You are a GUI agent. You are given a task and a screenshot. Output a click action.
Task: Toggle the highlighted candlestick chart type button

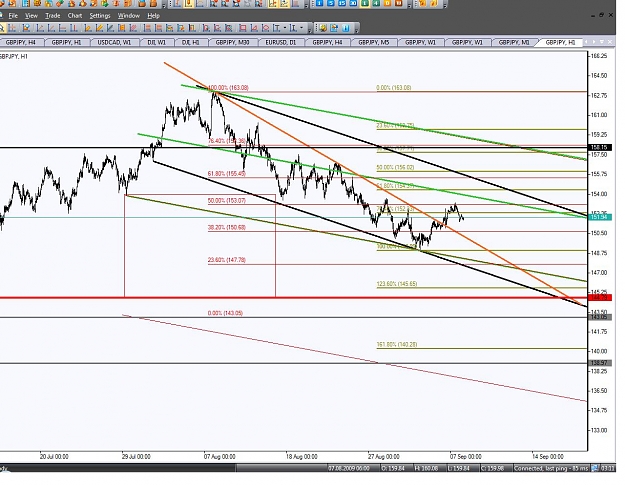click(x=189, y=4)
